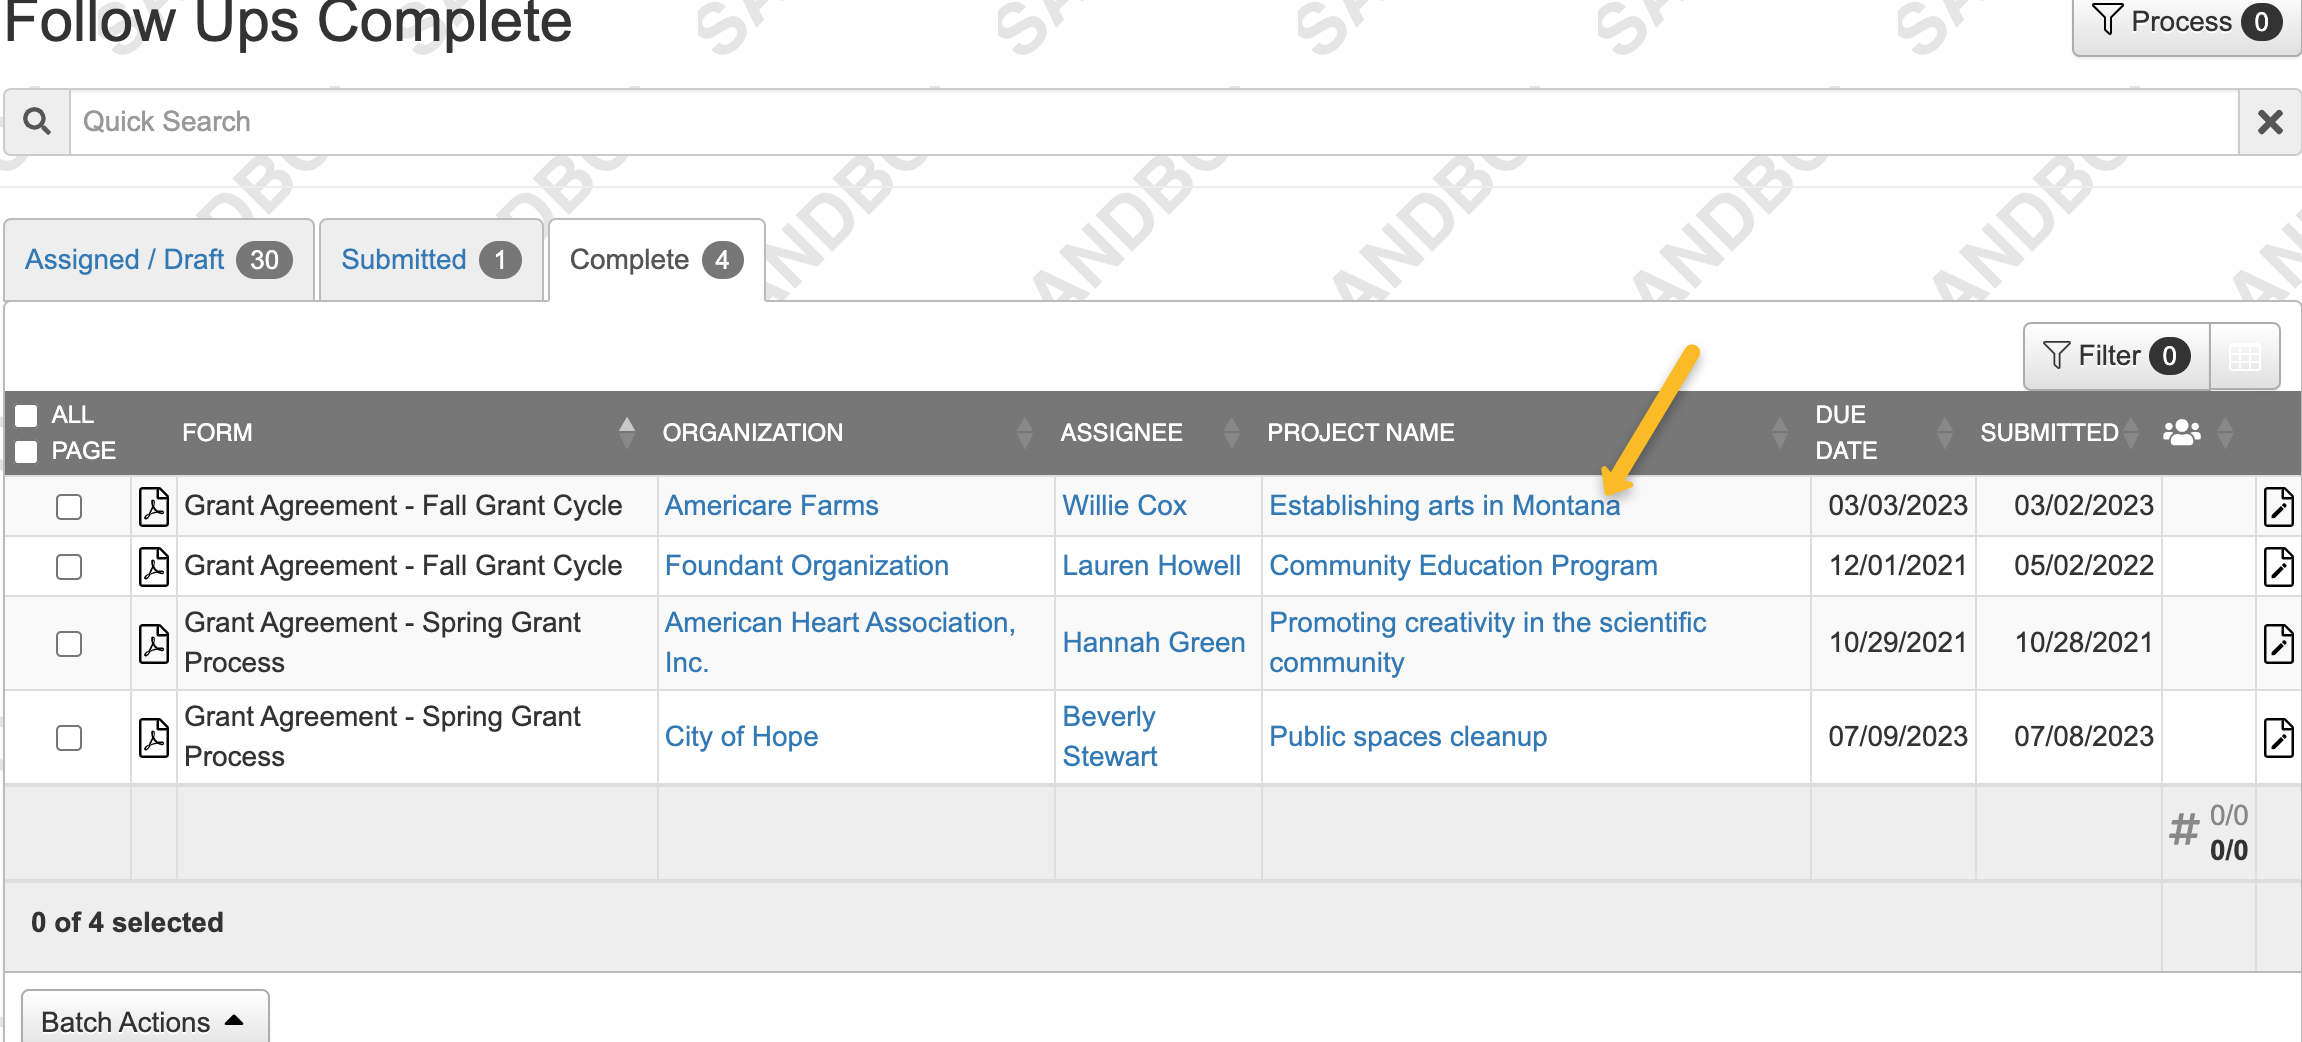Expand the Batch Actions menu
The image size is (2302, 1042).
(x=144, y=1021)
